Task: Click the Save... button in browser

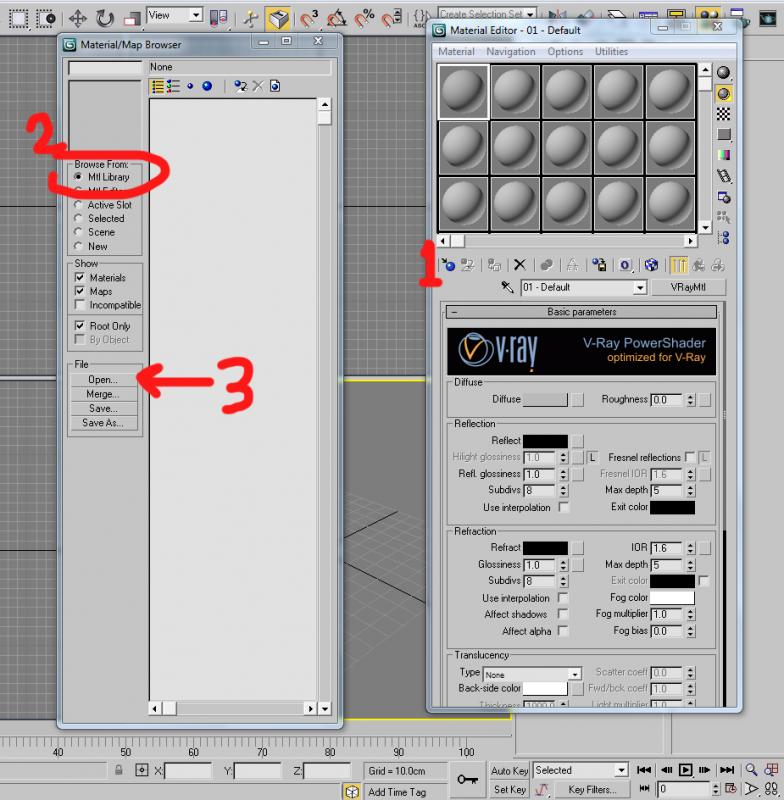Action: click(104, 408)
